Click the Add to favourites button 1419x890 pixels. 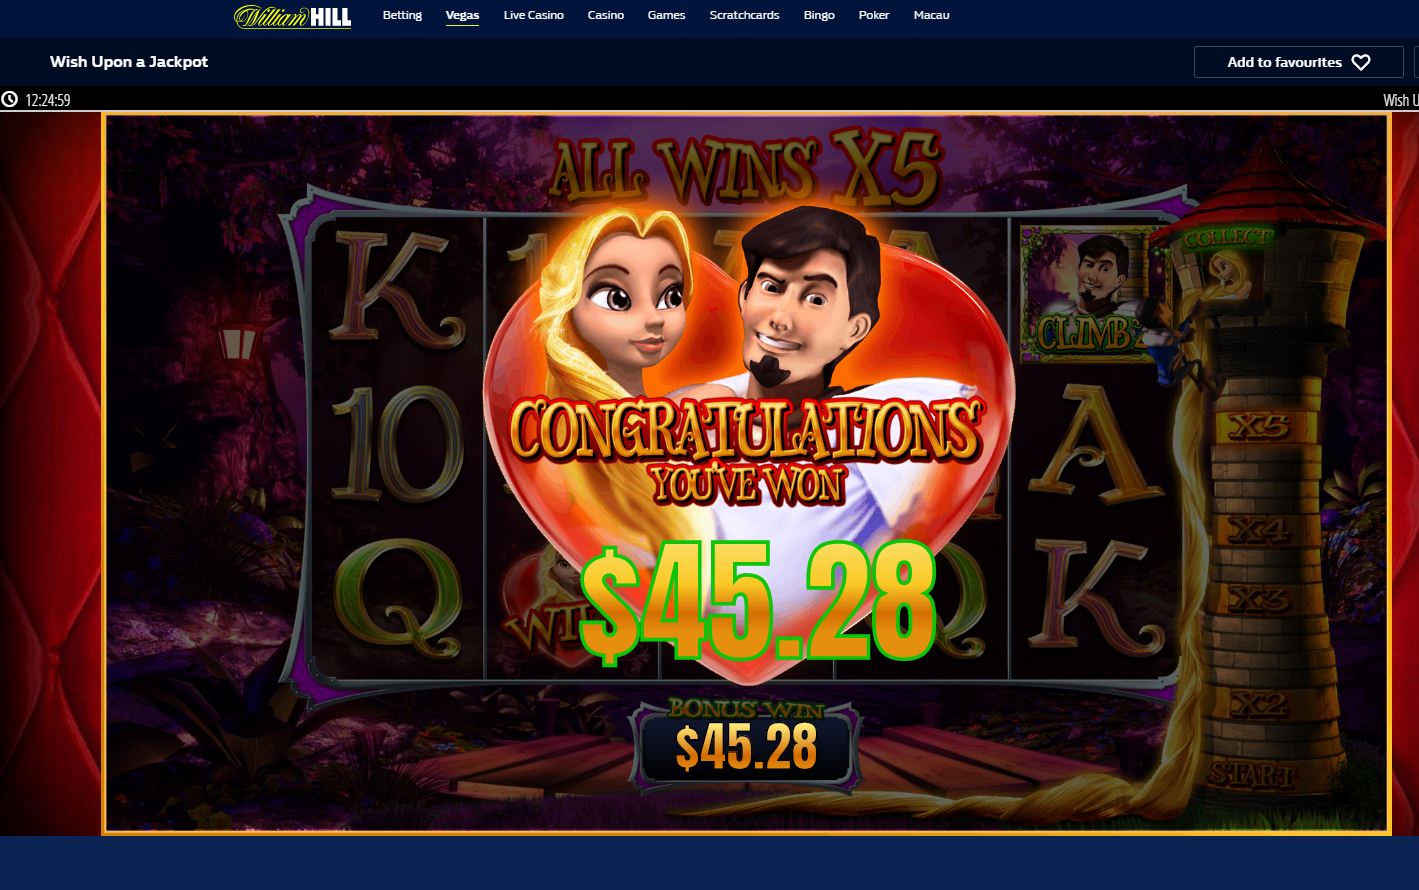(x=1299, y=62)
